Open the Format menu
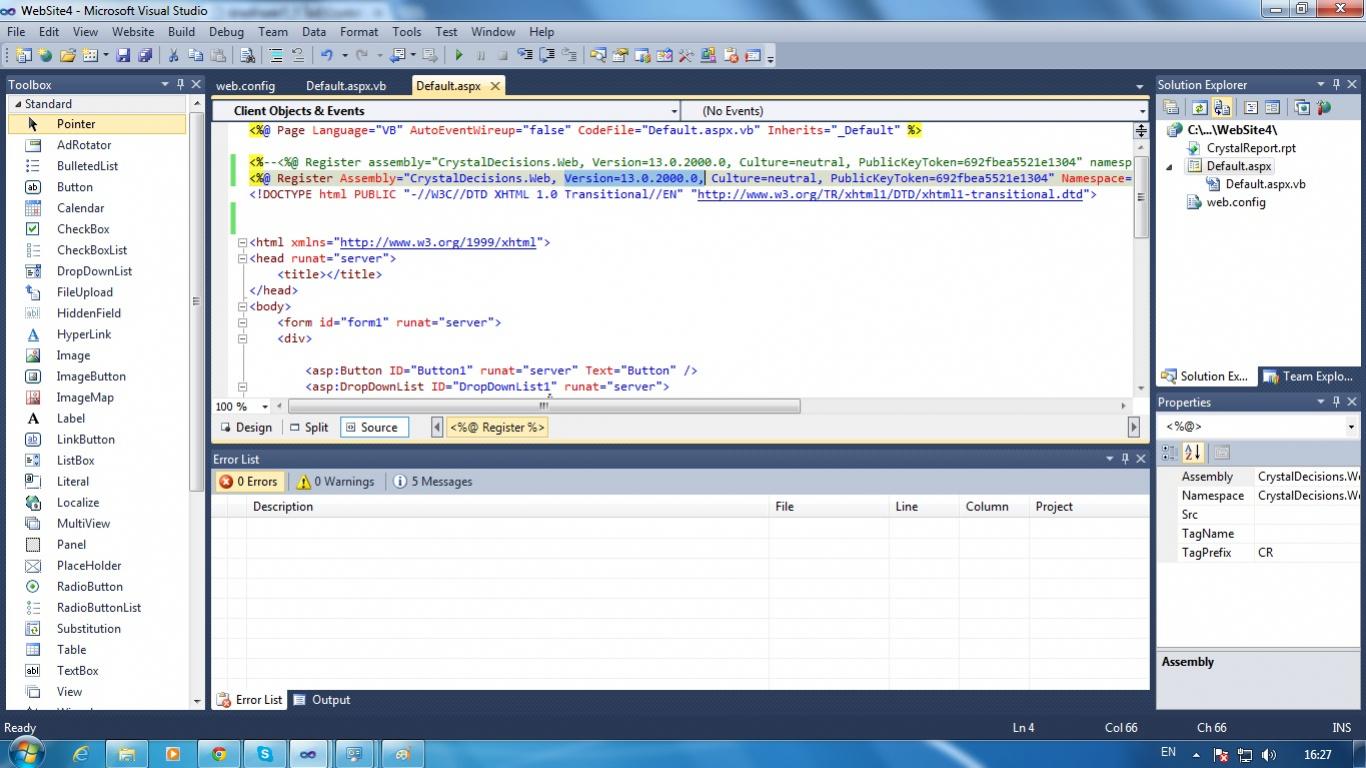The width and height of the screenshot is (1366, 768). click(x=359, y=31)
